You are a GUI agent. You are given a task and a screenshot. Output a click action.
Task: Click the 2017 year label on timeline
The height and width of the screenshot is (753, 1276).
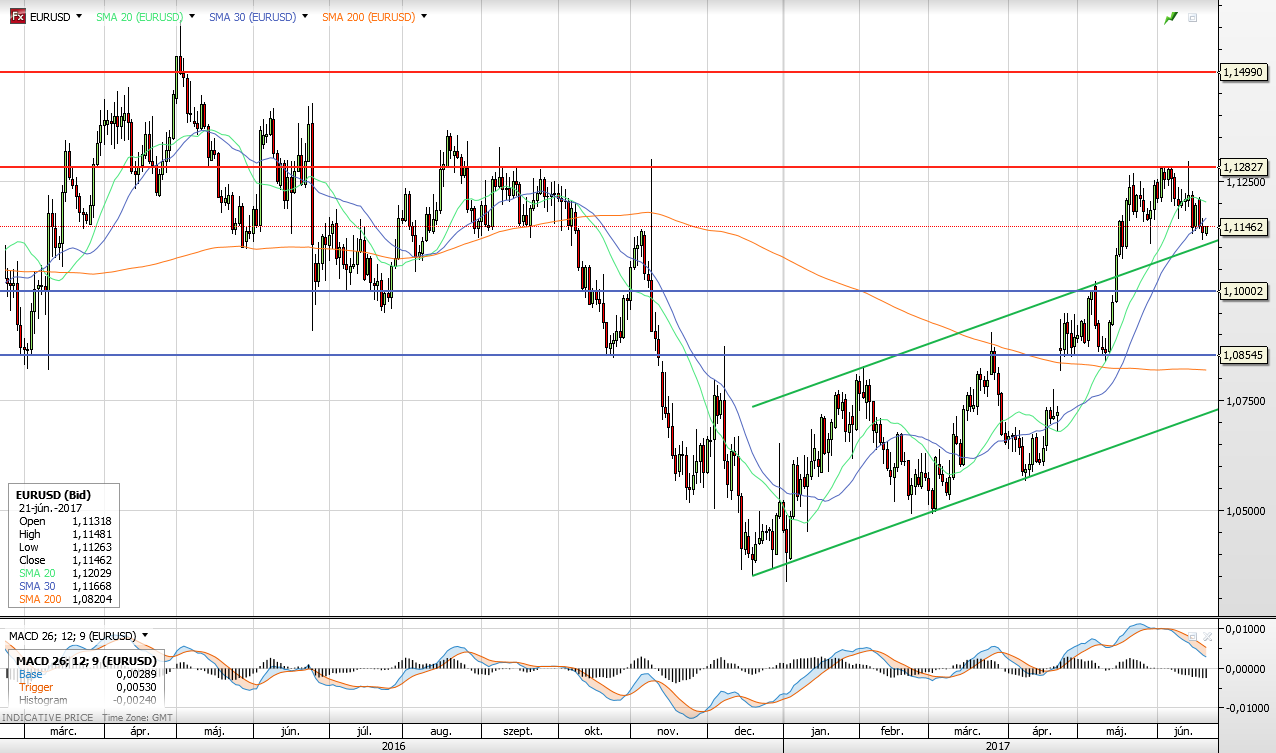click(x=998, y=746)
